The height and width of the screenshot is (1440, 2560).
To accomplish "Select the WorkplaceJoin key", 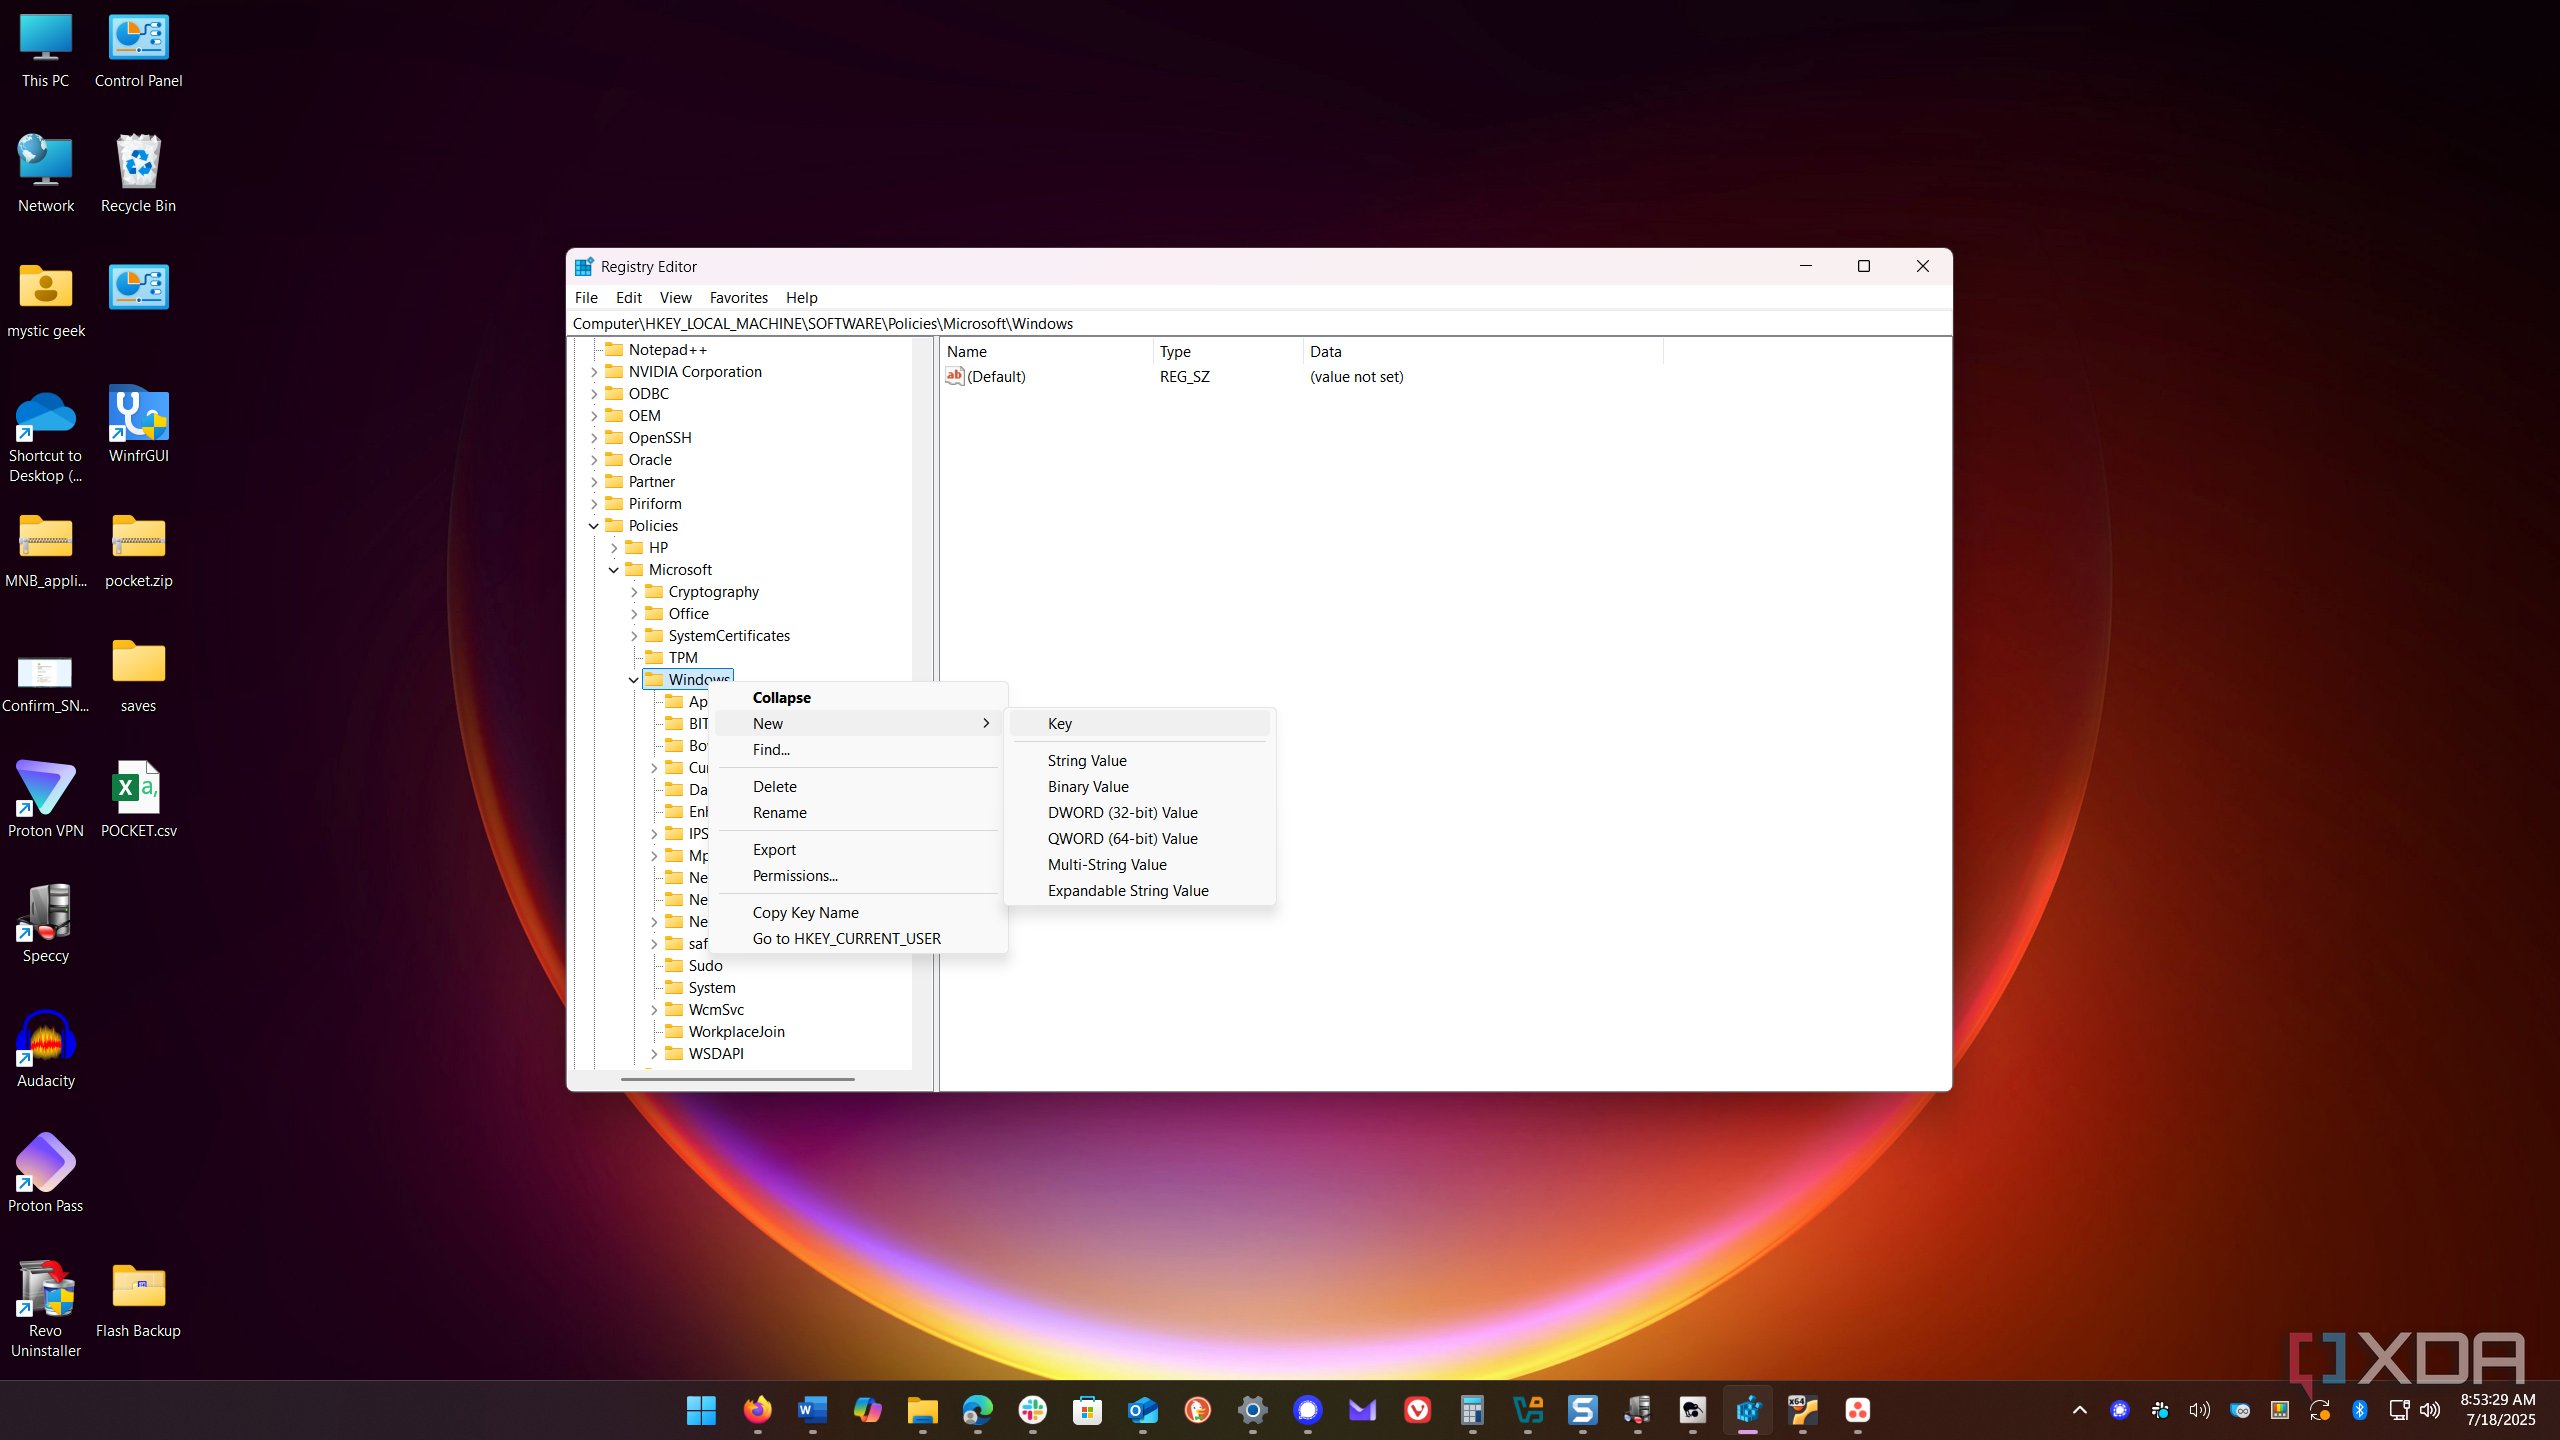I will (726, 1031).
